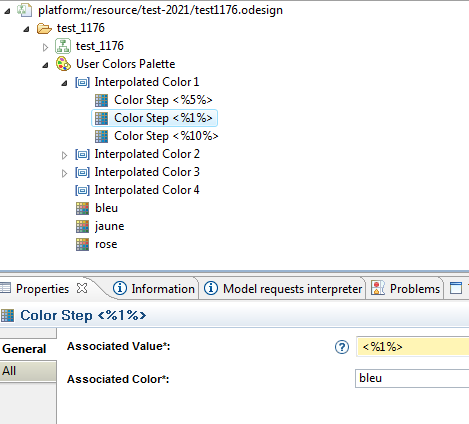Click the Color Step <%5%> icon
The width and height of the screenshot is (469, 424).
(101, 100)
